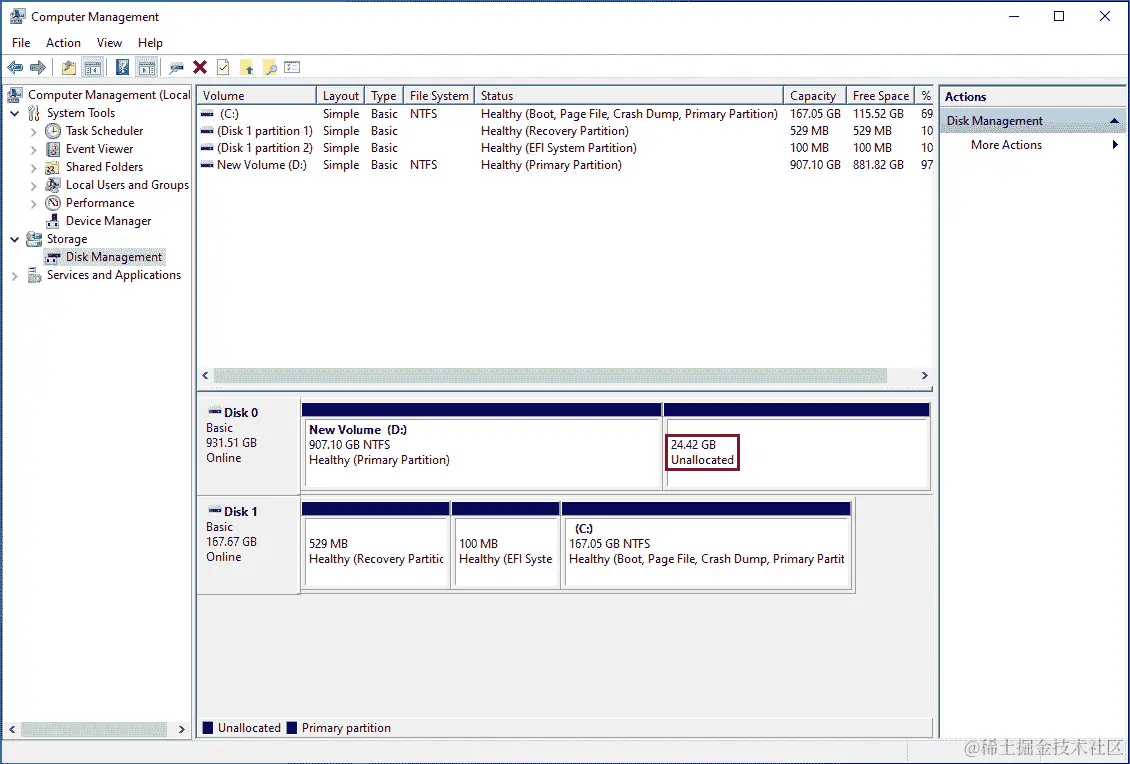The height and width of the screenshot is (764, 1130).
Task: Select New Volume (D:) partition block on Disk 0
Action: click(x=481, y=447)
